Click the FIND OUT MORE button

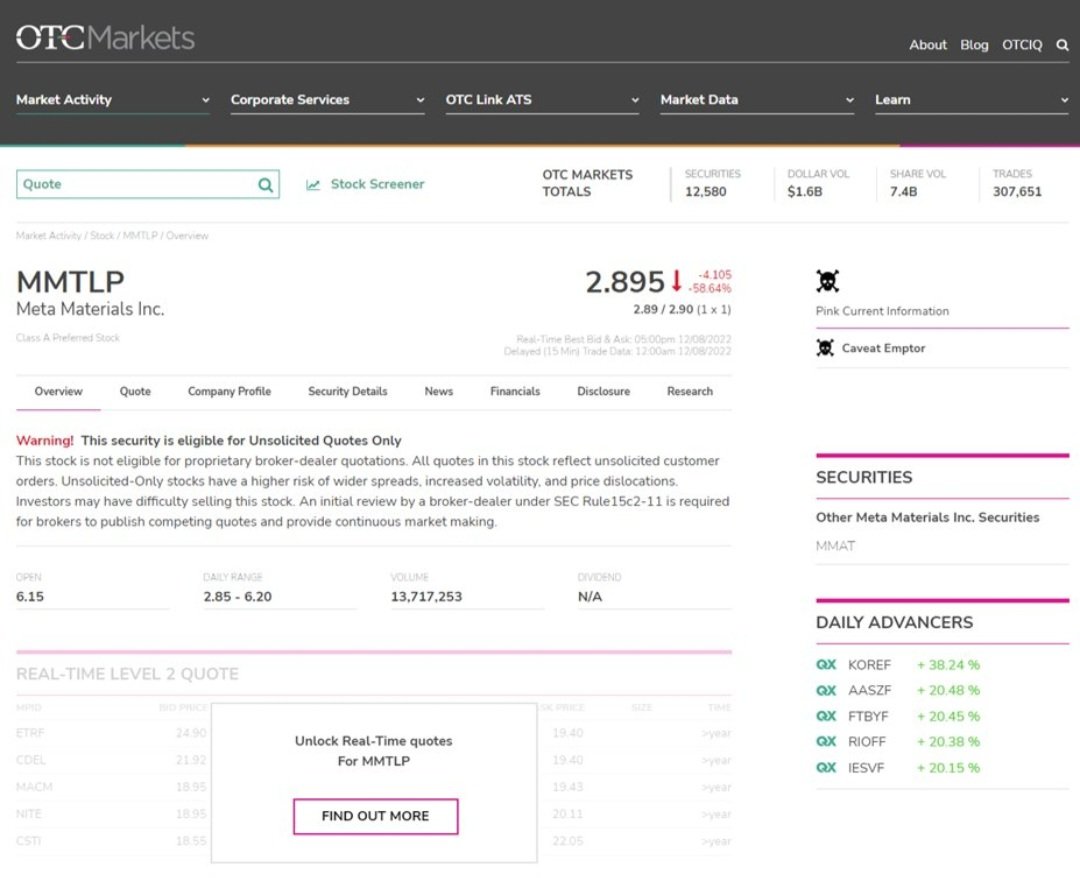(375, 816)
